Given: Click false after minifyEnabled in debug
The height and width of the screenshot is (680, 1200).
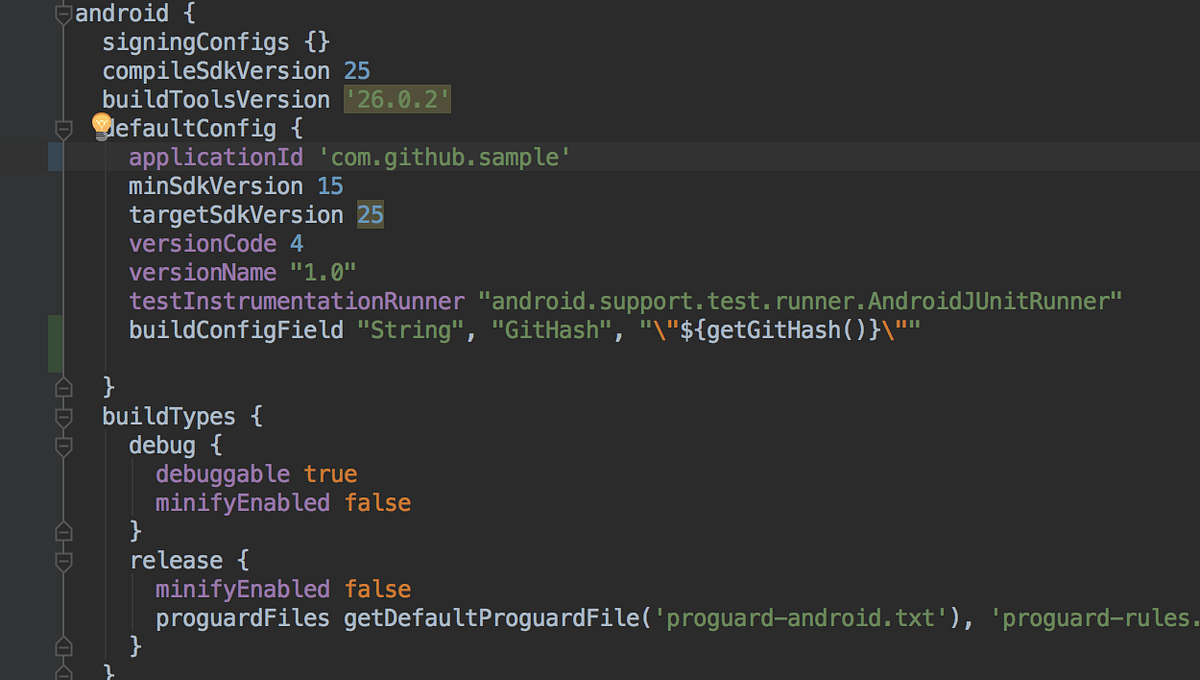Looking at the screenshot, I should (378, 502).
